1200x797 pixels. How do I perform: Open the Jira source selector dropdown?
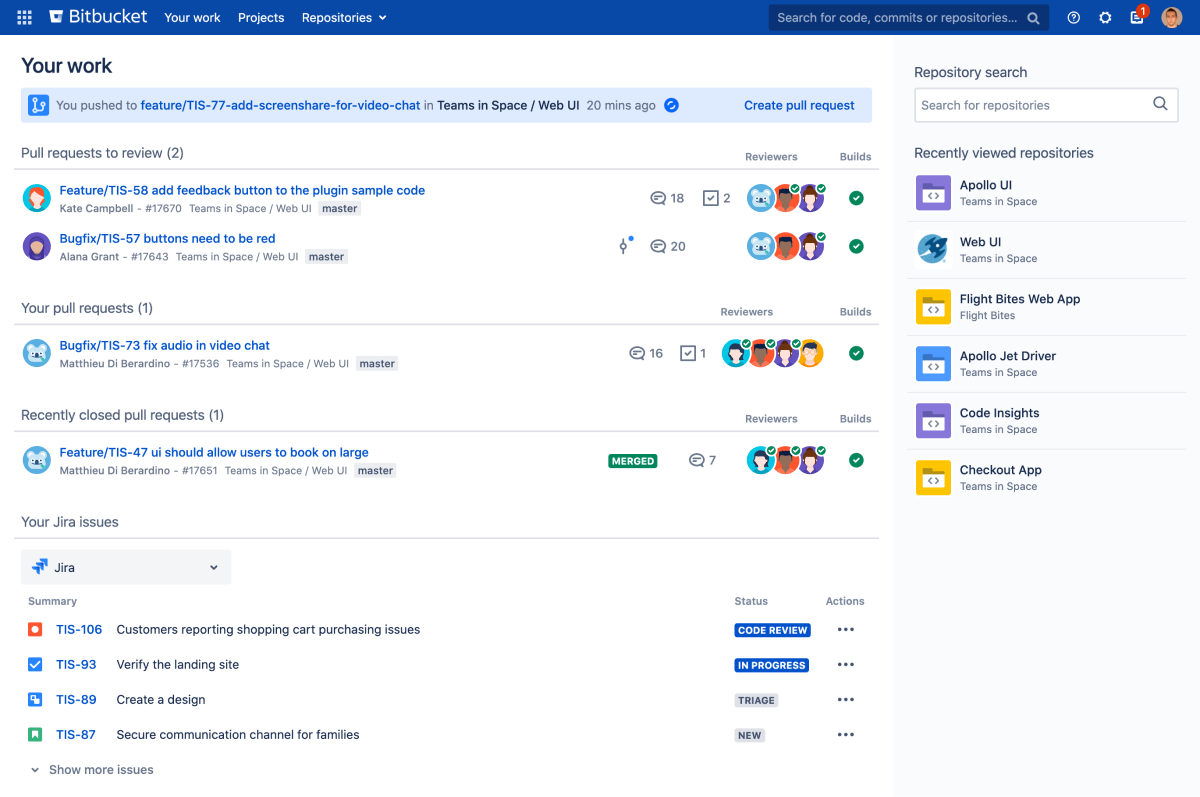pyautogui.click(x=125, y=566)
